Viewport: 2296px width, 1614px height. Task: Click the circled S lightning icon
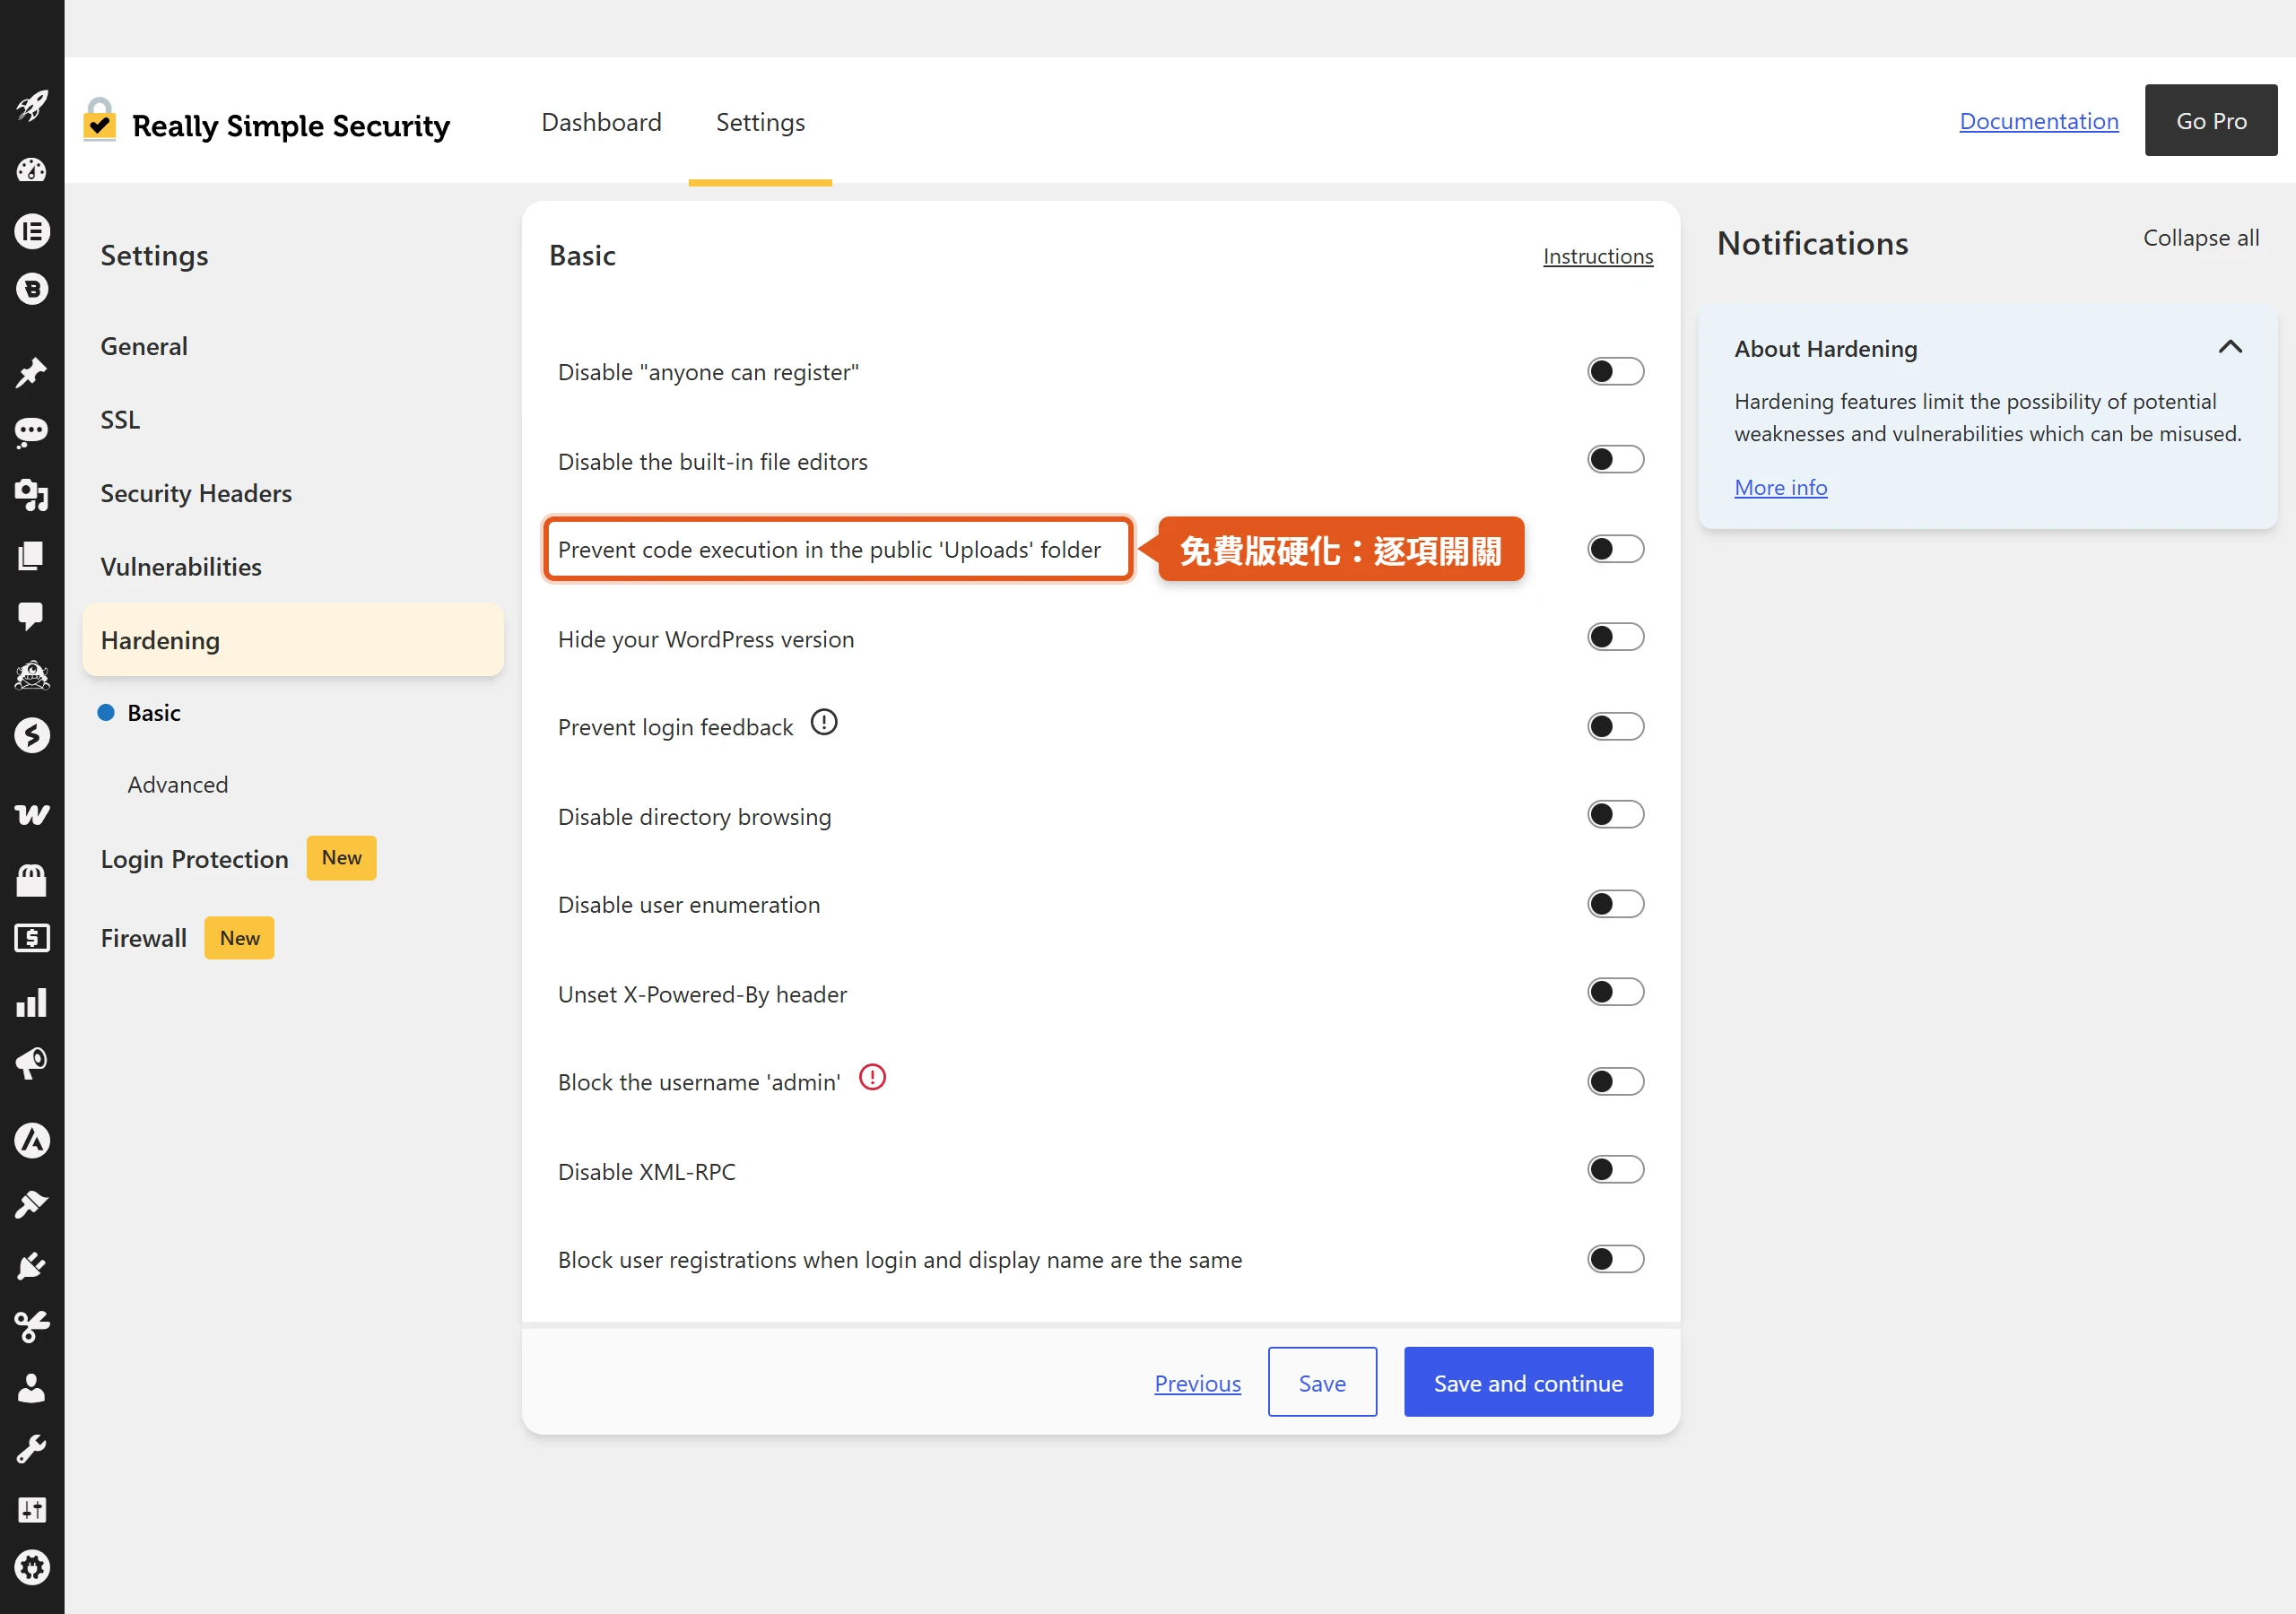[x=32, y=736]
